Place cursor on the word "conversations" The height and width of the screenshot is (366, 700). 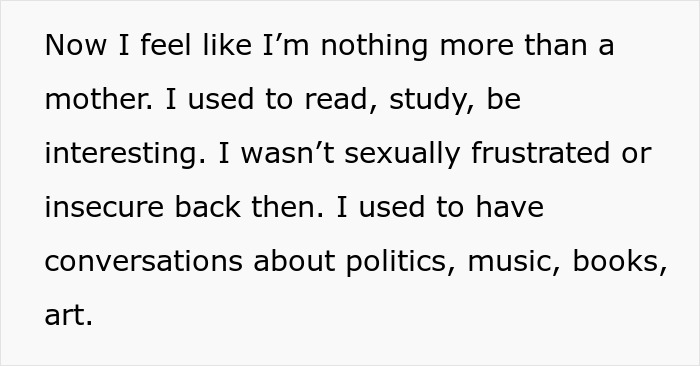point(143,262)
